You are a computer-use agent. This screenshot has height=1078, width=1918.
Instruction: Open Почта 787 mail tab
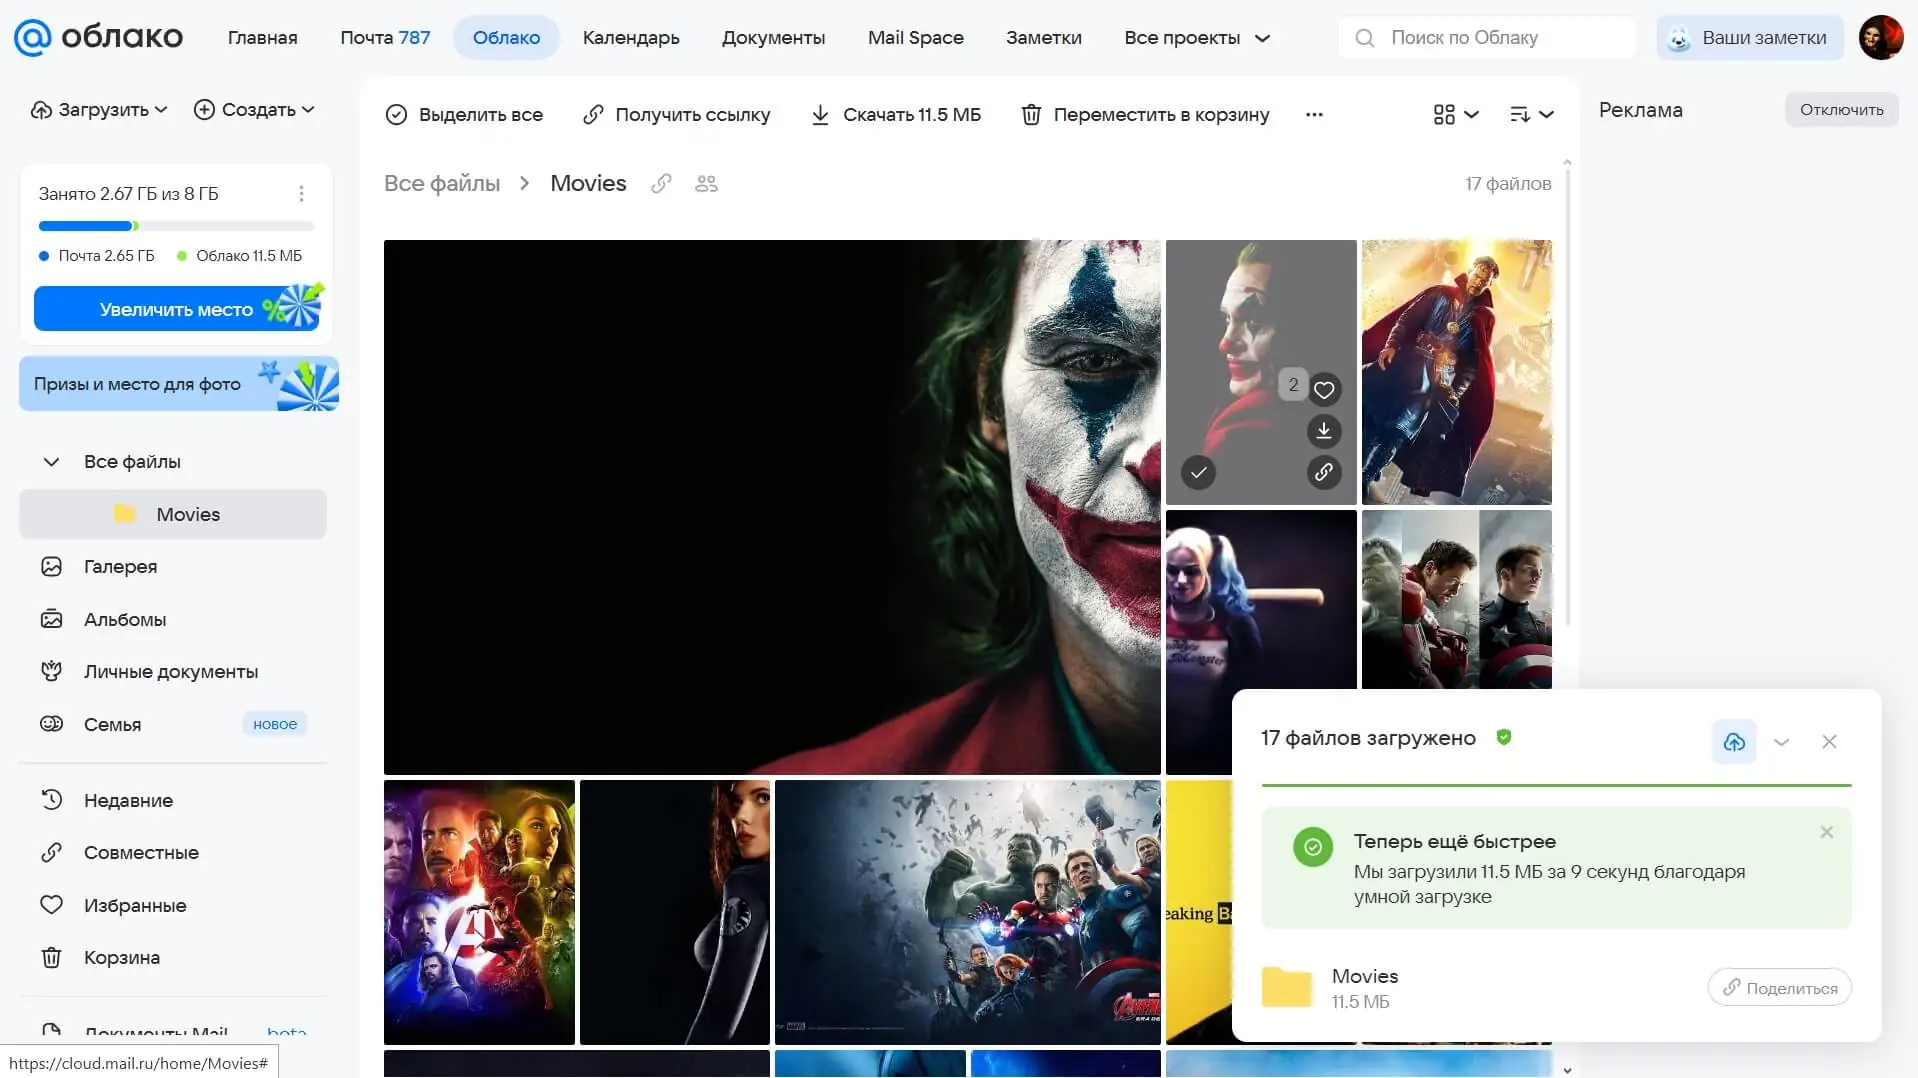coord(385,38)
